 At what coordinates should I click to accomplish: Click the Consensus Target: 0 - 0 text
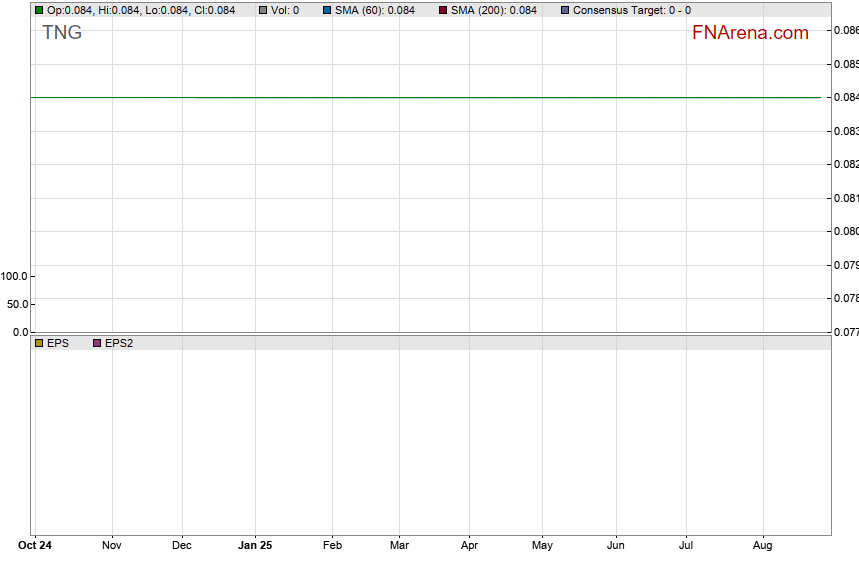coord(632,10)
